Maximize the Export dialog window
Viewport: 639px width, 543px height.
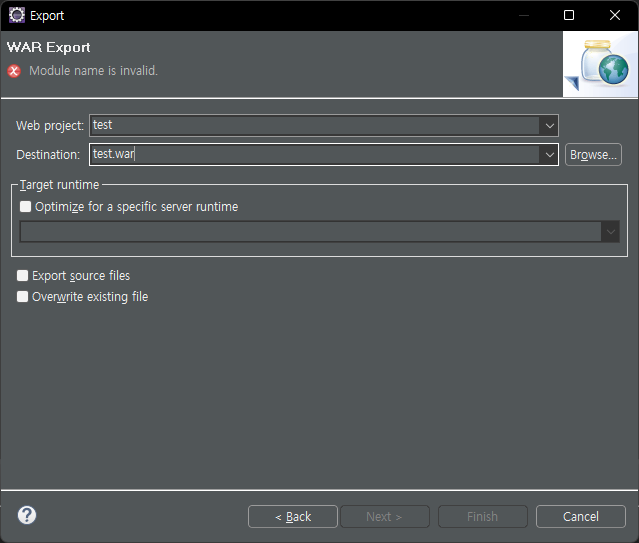[569, 15]
